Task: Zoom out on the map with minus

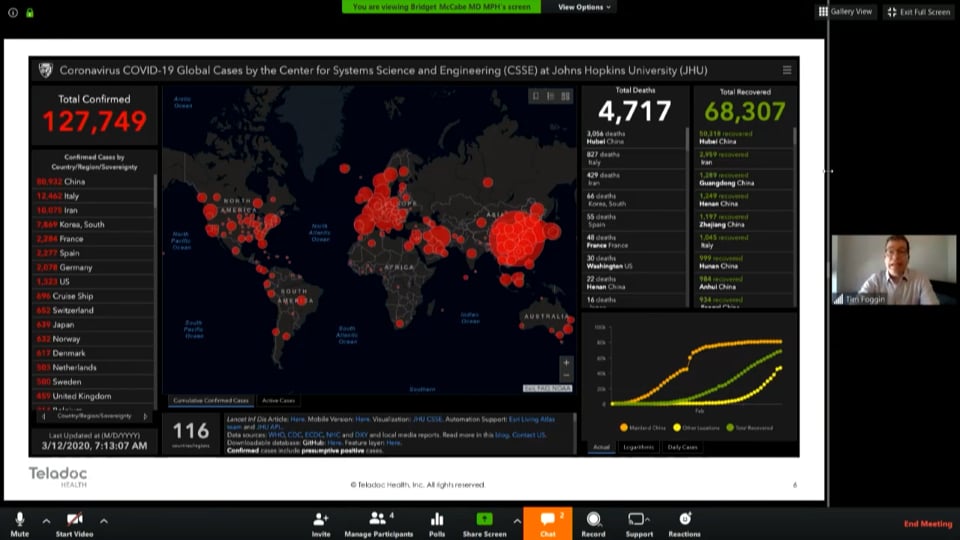Action: pyautogui.click(x=566, y=375)
